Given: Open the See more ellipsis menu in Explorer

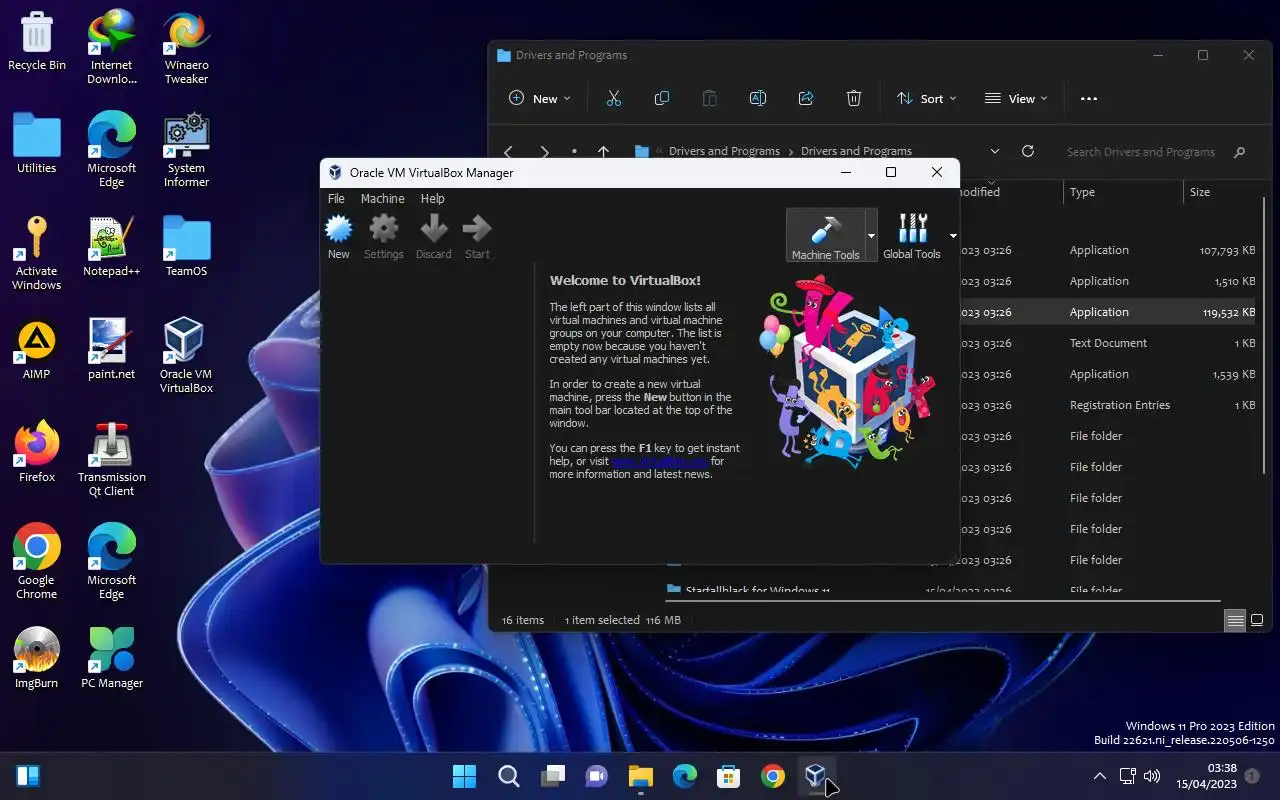Looking at the screenshot, I should [x=1089, y=98].
